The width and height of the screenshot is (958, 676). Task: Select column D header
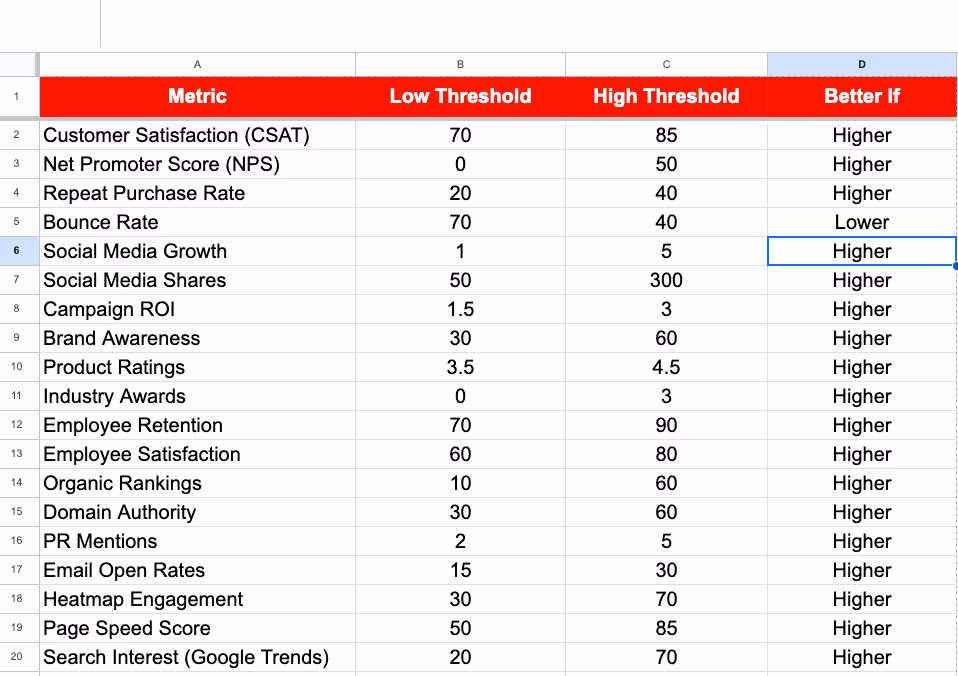coord(862,64)
